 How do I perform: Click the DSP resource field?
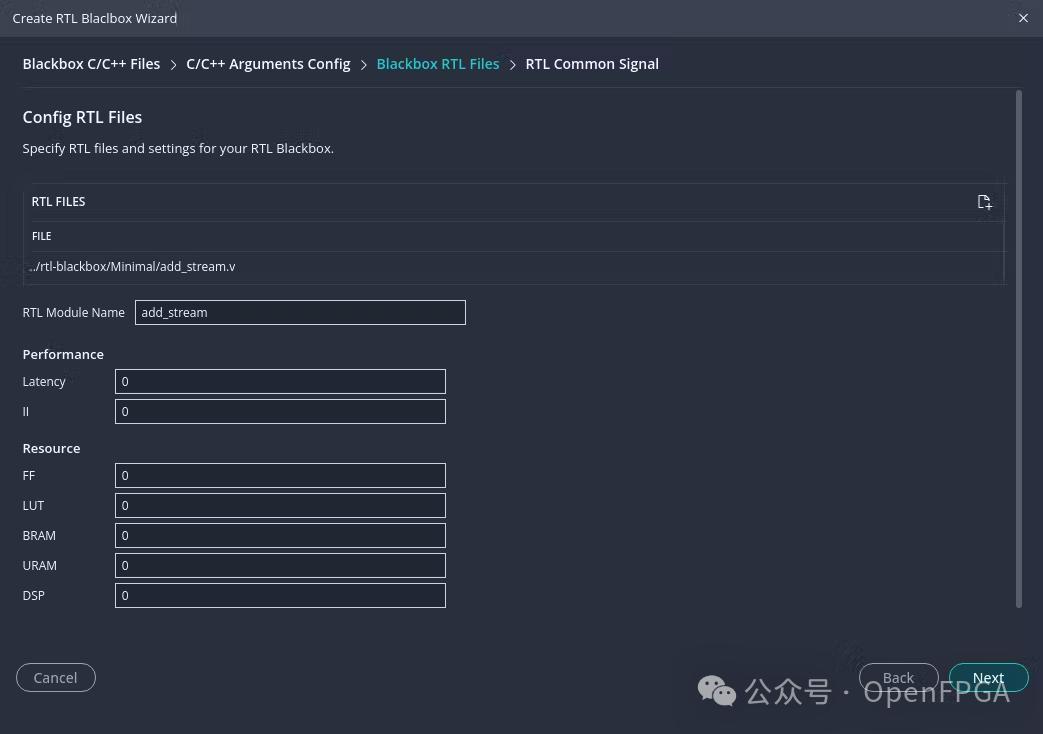tap(280, 595)
